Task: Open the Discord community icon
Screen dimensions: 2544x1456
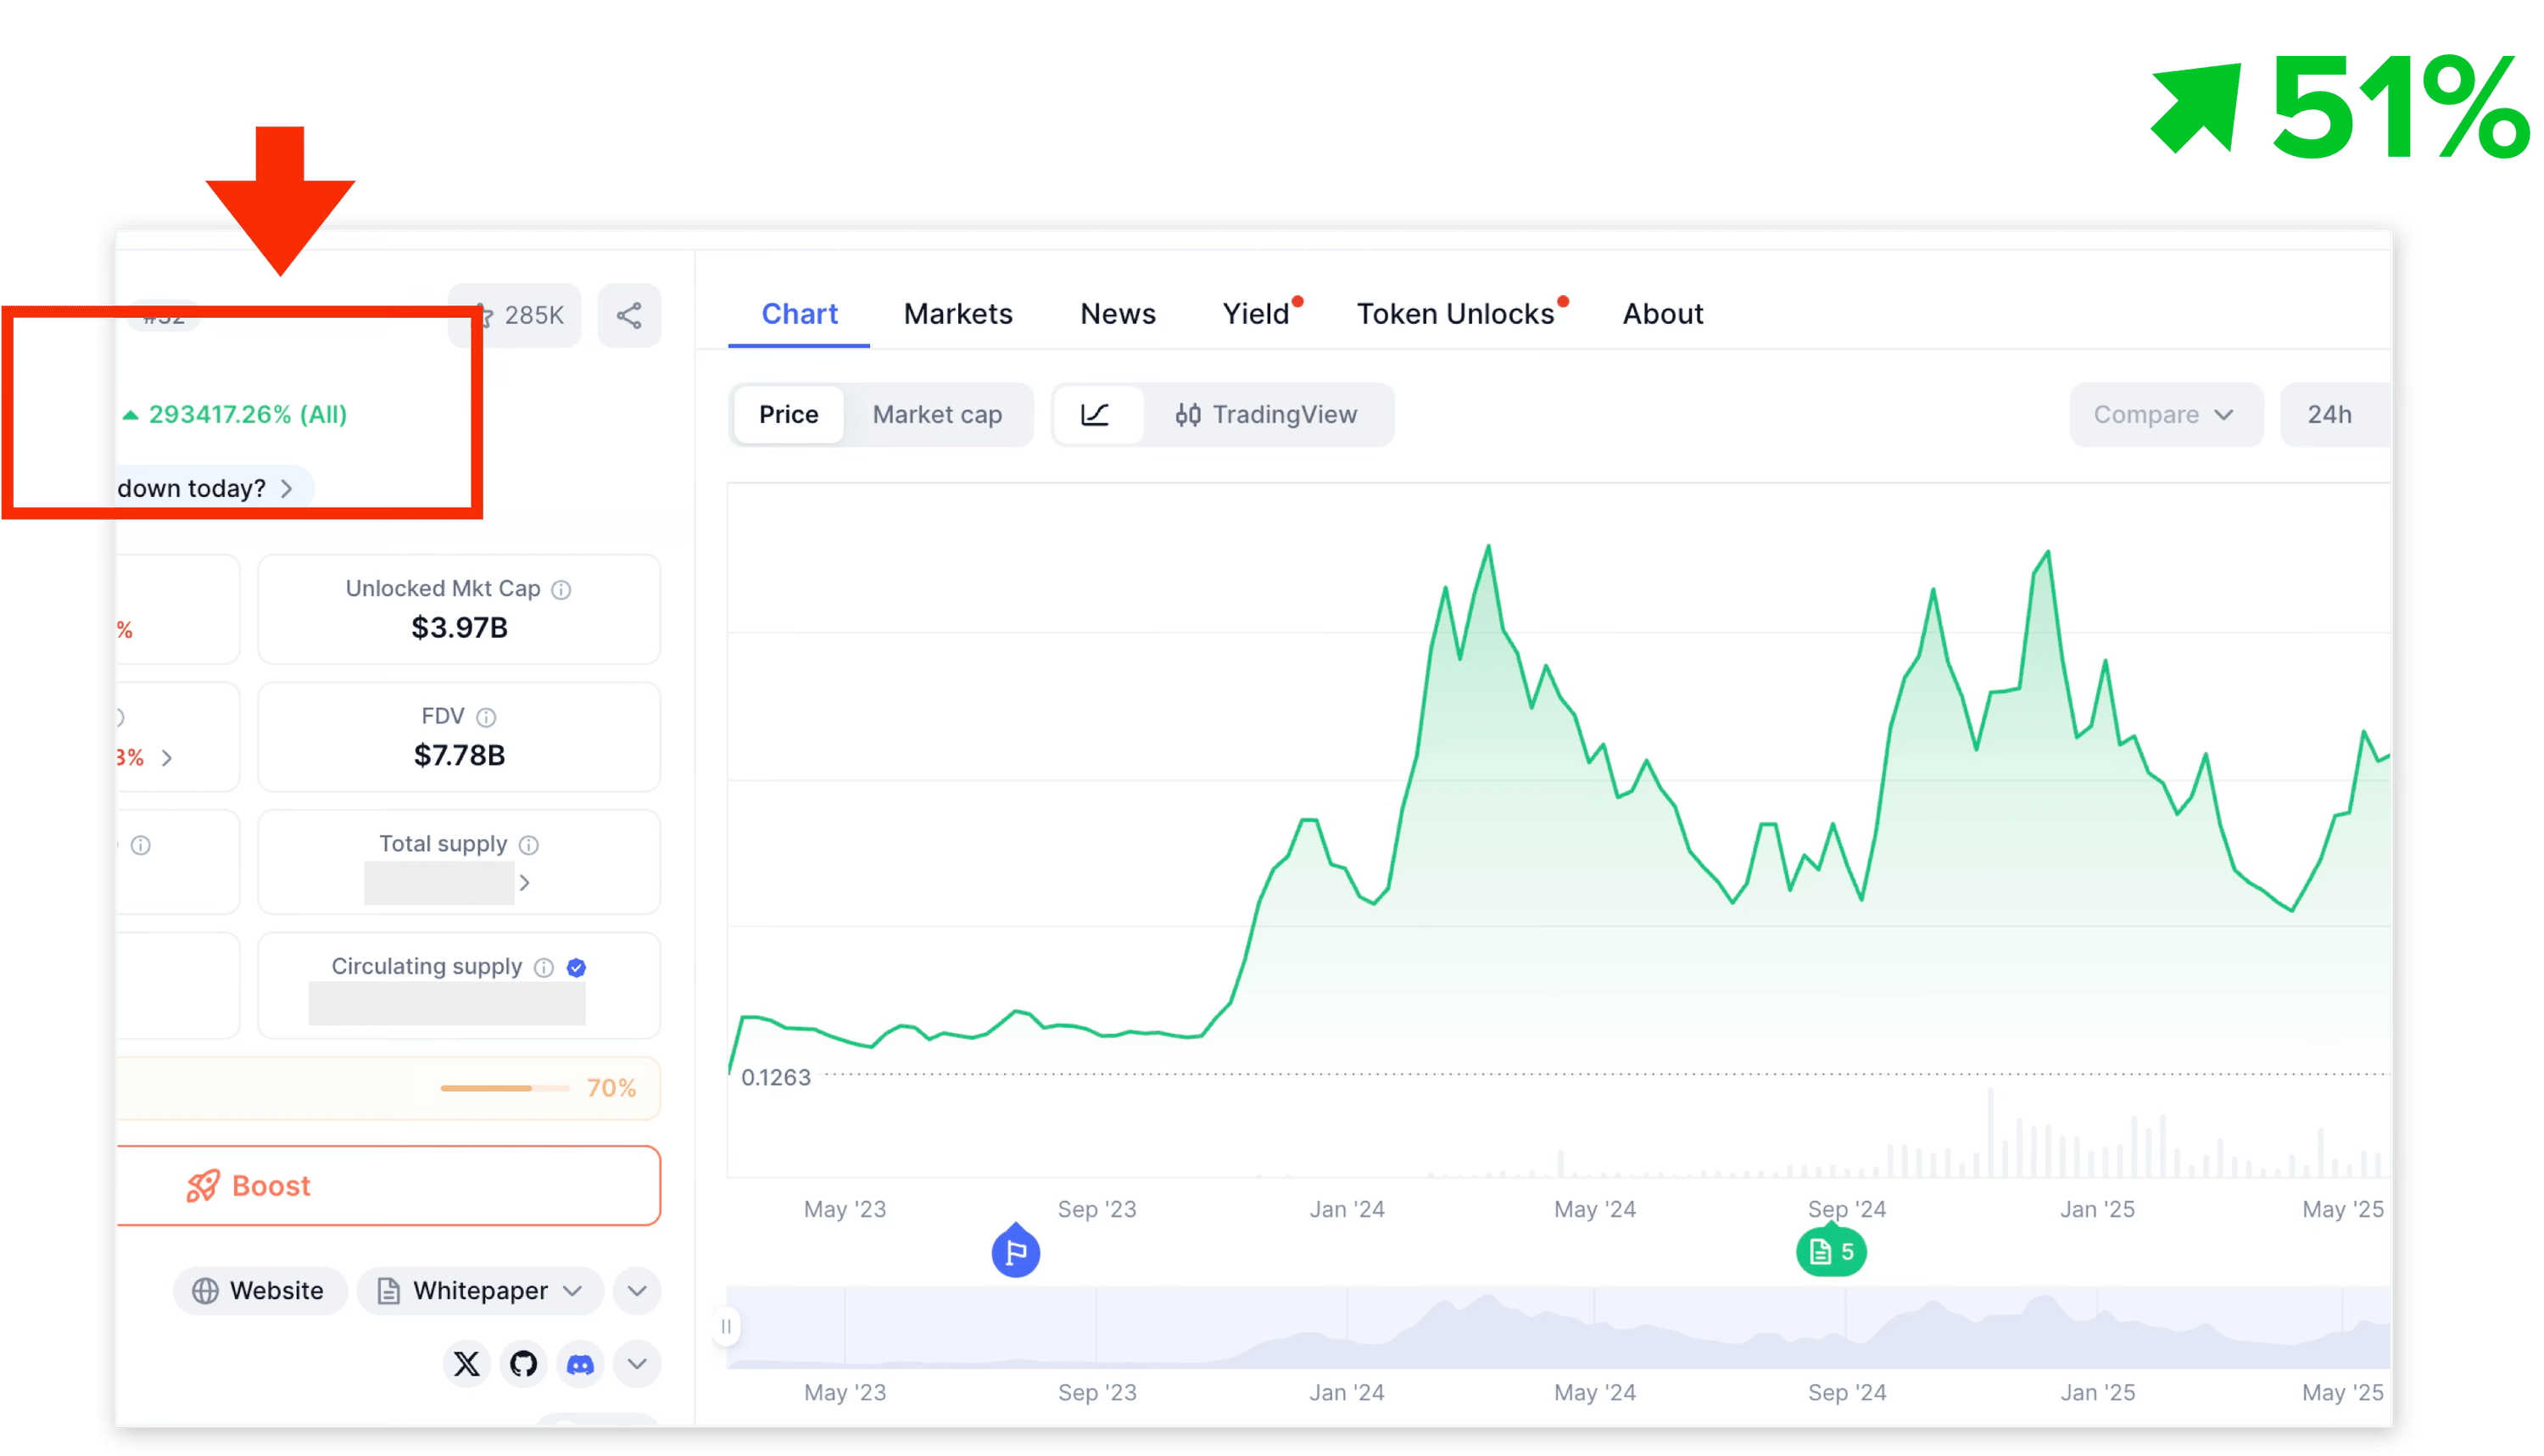Action: (580, 1364)
